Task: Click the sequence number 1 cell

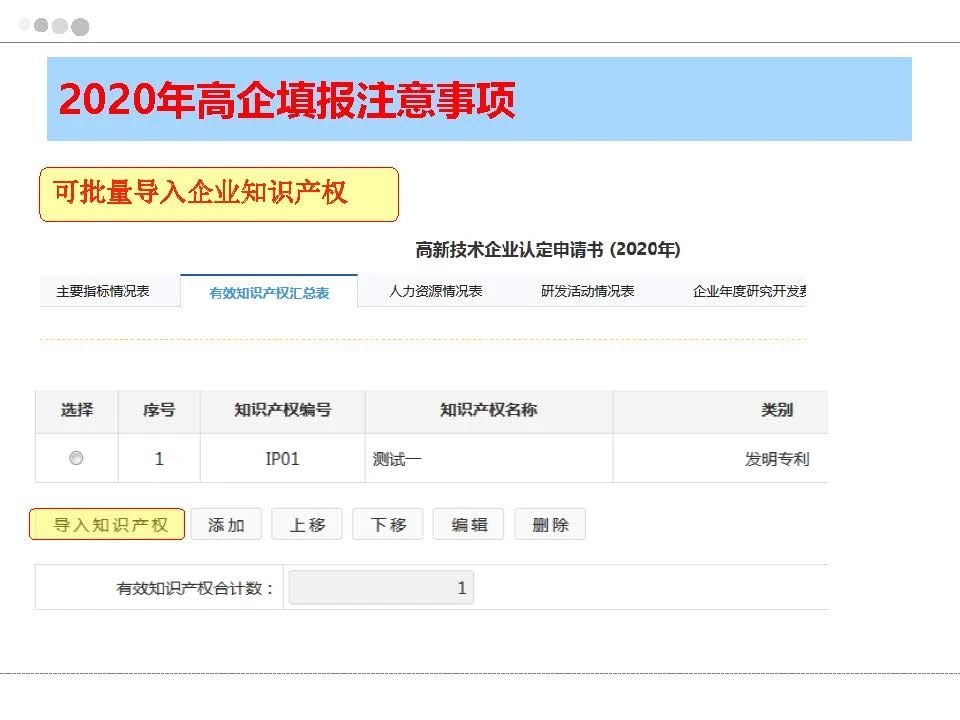Action: tap(159, 459)
